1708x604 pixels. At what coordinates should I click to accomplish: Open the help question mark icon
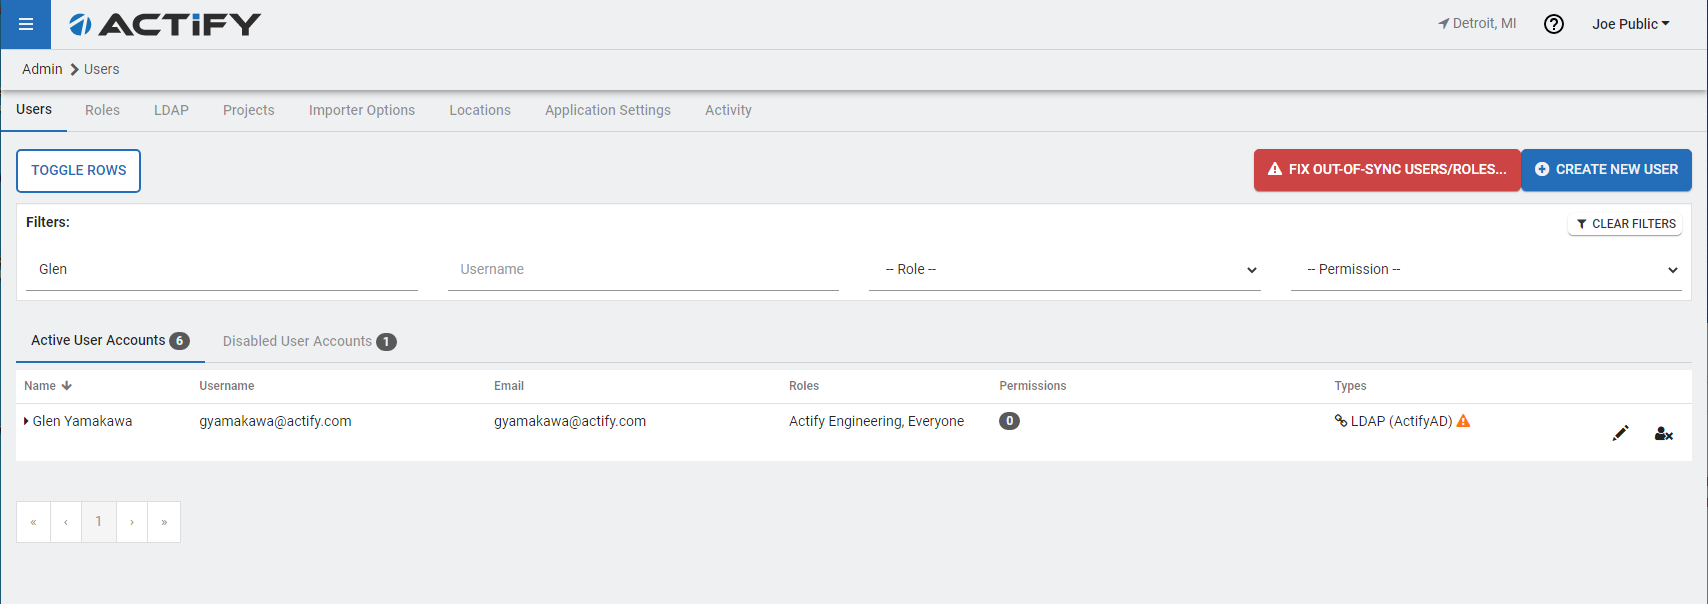pos(1554,24)
